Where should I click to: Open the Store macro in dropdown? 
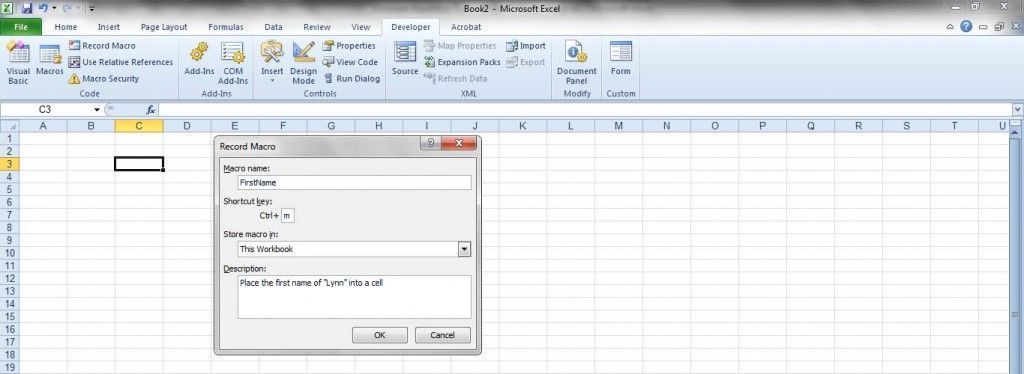[x=464, y=249]
